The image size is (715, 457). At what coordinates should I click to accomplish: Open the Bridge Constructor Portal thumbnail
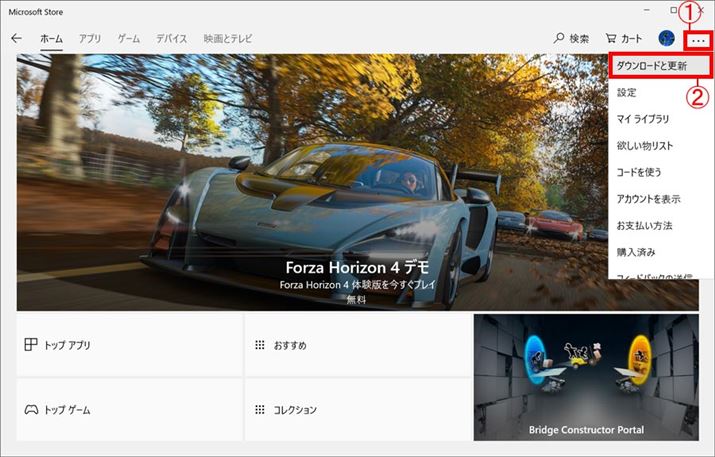click(x=586, y=377)
